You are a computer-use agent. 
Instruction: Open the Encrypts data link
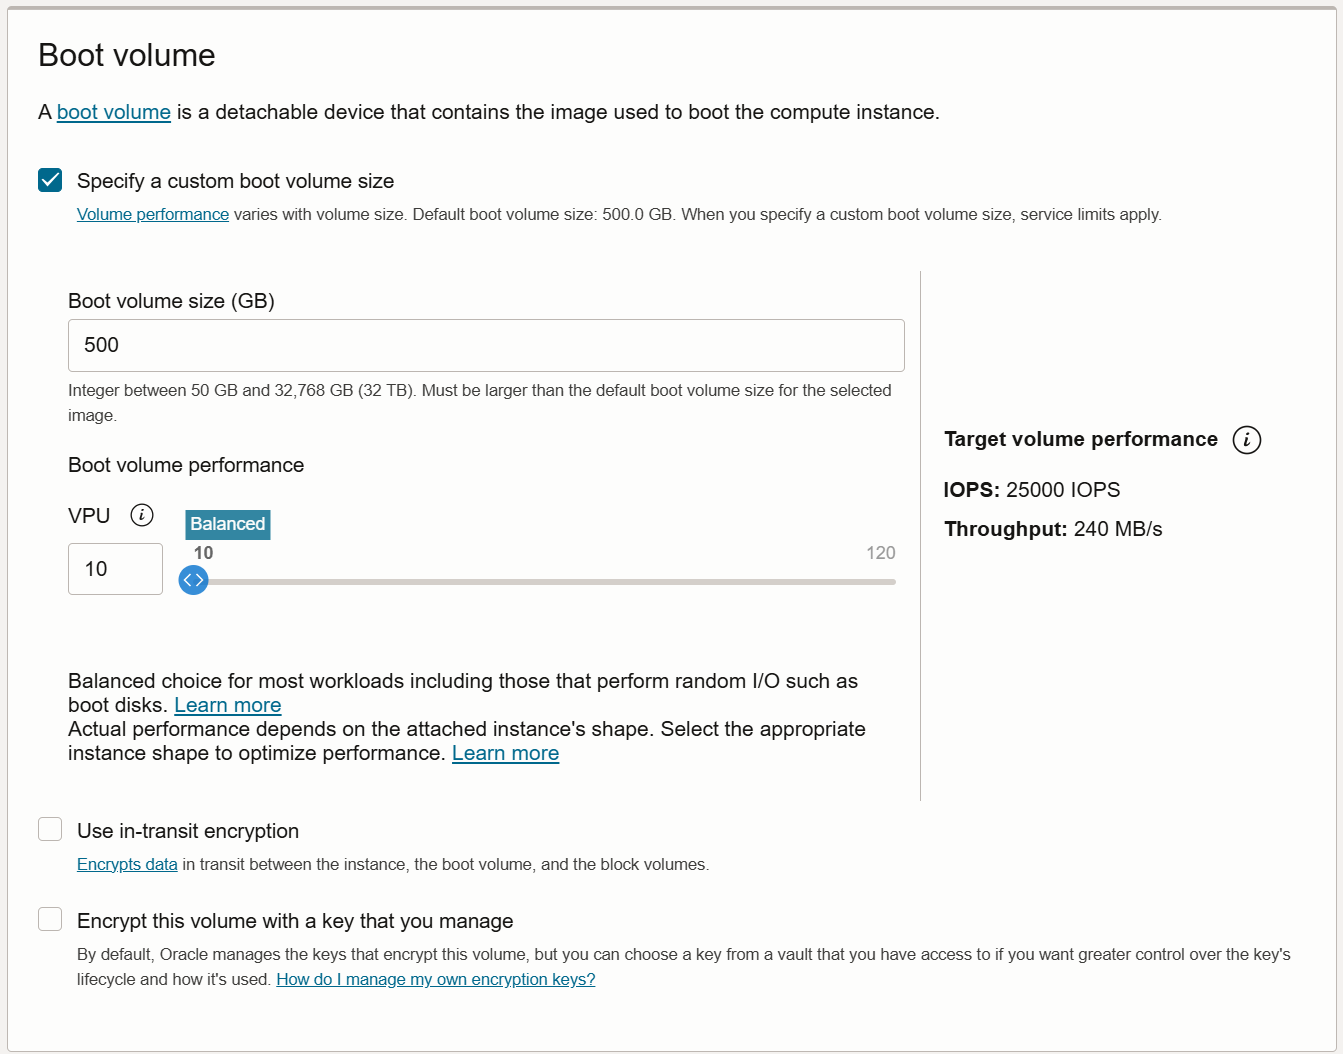click(127, 864)
